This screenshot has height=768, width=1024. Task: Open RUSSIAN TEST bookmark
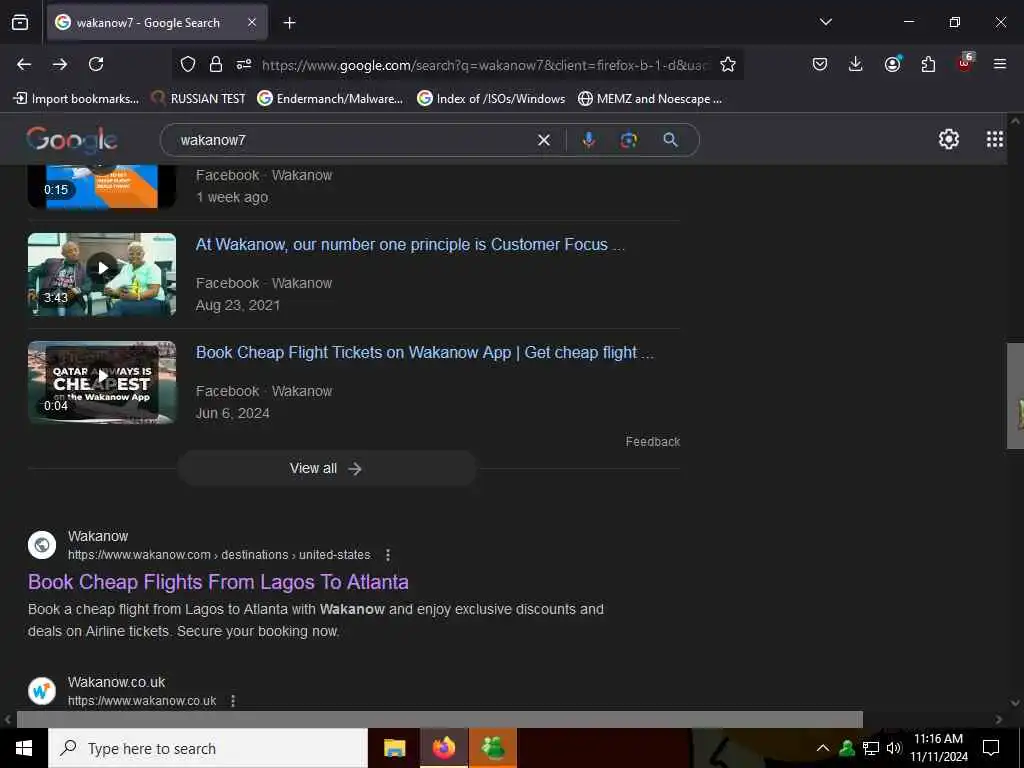198,99
